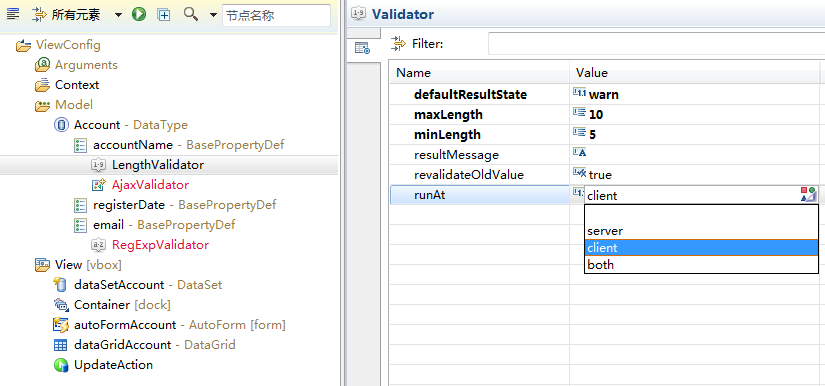
Task: Click the dataSetAccount DataSet icon
Action: tap(61, 285)
